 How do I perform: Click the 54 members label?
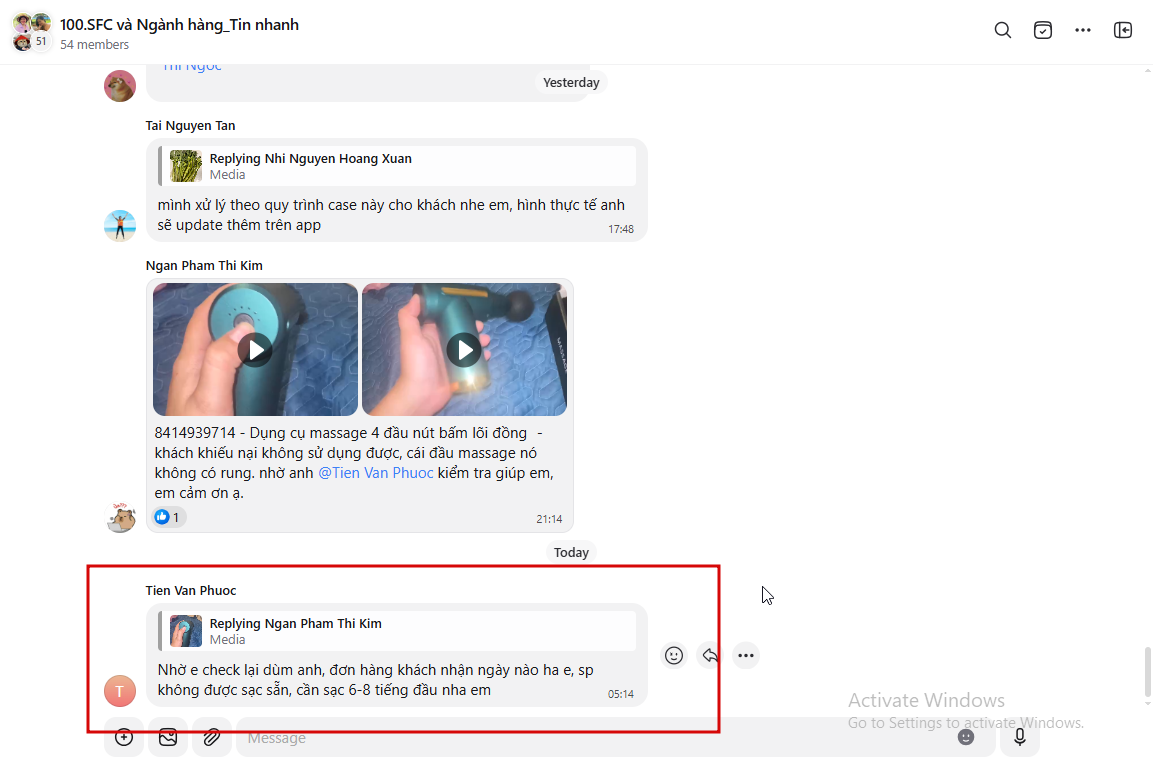point(94,45)
